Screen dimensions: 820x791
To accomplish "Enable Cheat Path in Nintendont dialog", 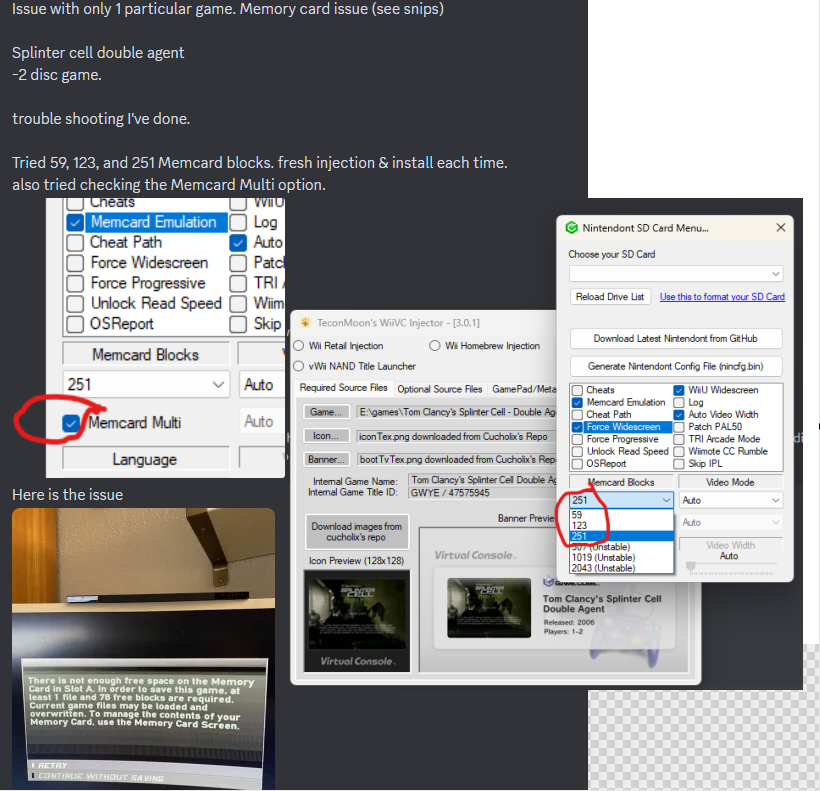I will pos(577,415).
